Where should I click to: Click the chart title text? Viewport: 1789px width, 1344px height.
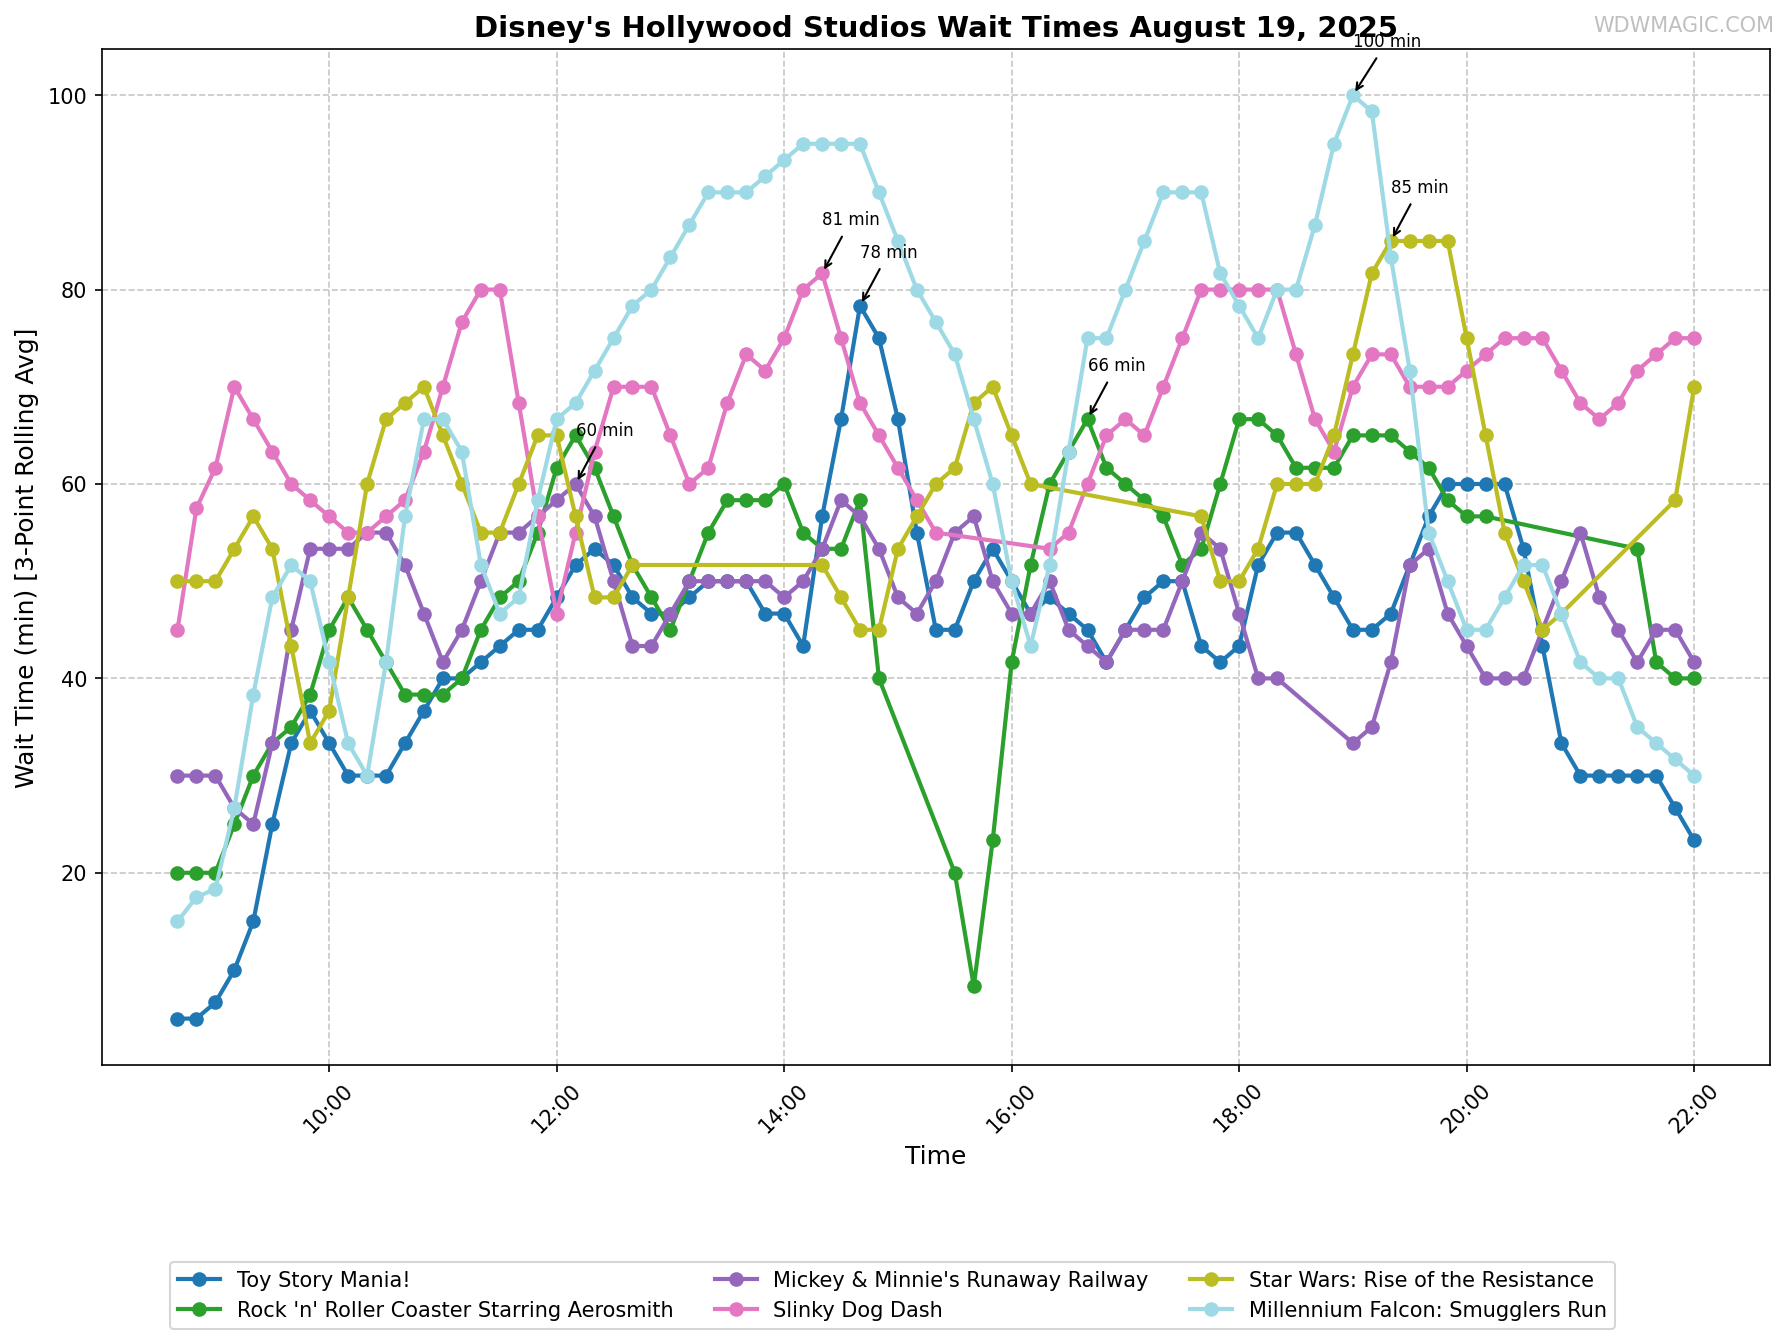pyautogui.click(x=935, y=27)
